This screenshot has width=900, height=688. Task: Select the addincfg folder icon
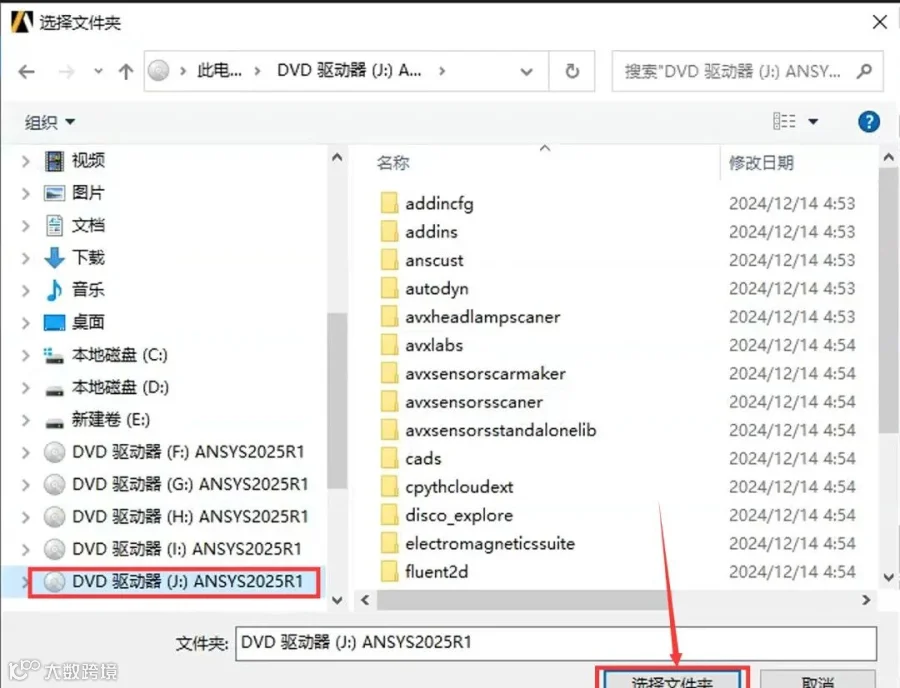coord(389,203)
